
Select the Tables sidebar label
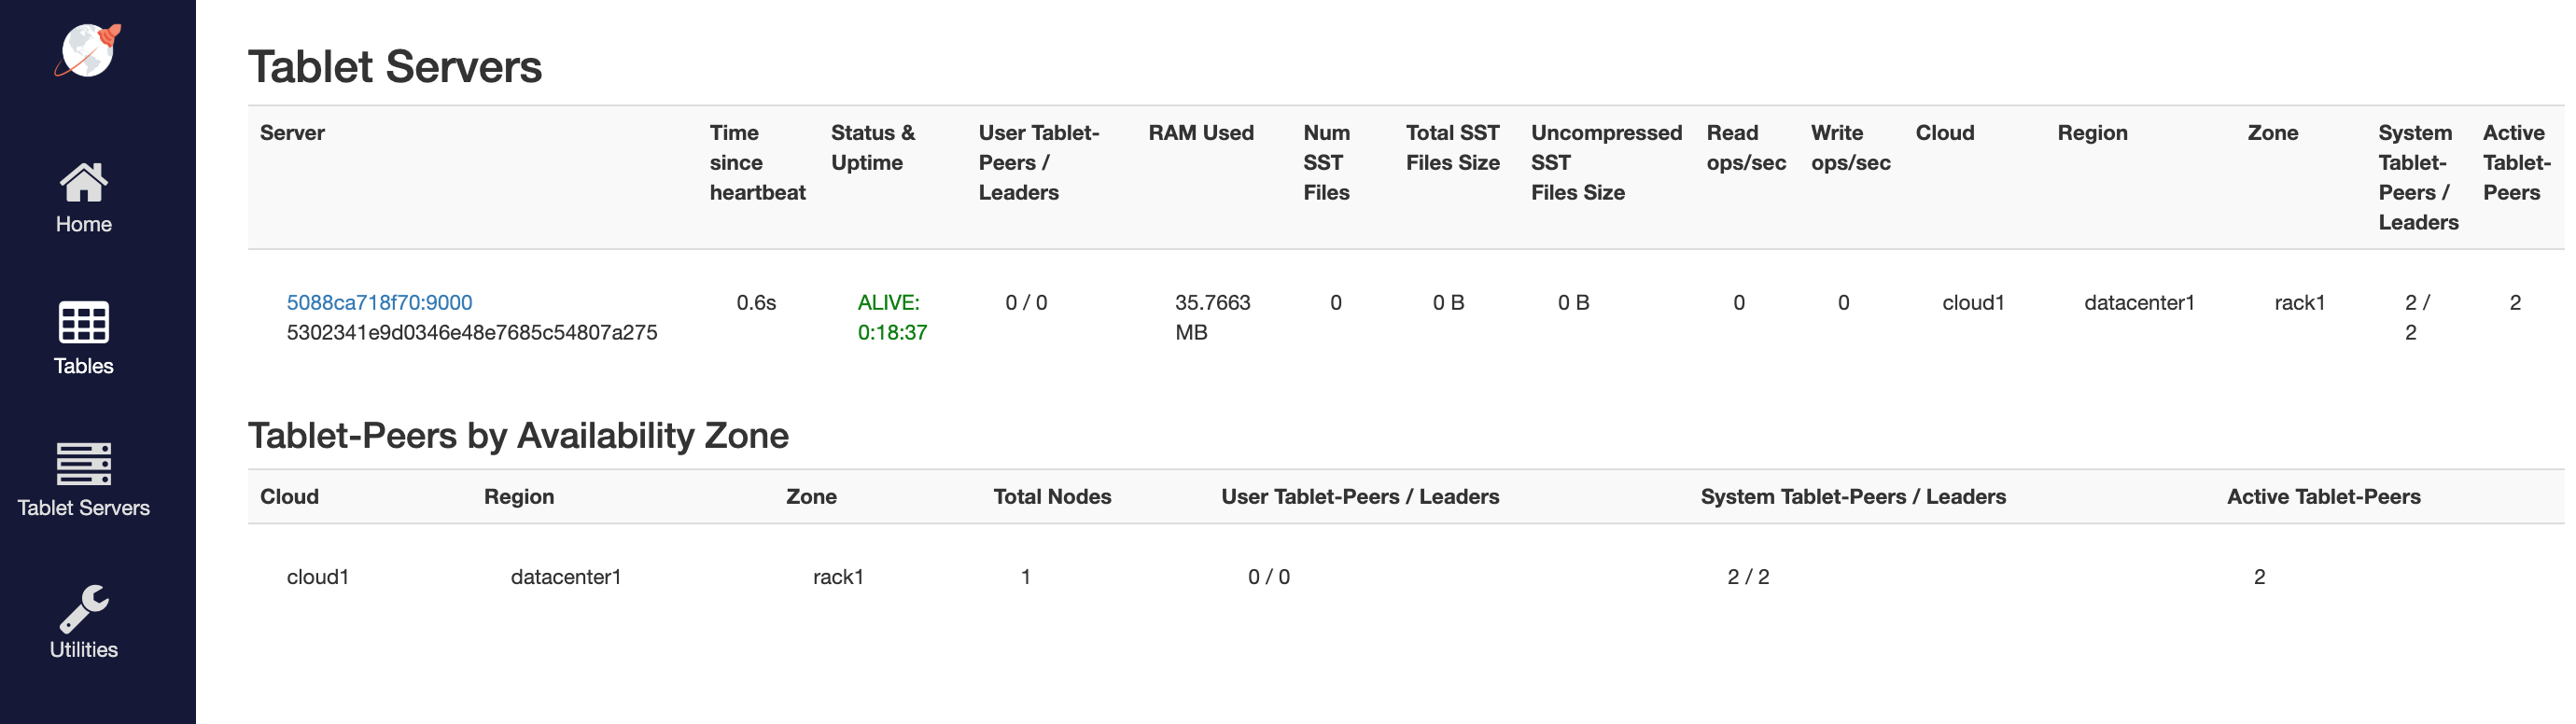click(x=84, y=366)
